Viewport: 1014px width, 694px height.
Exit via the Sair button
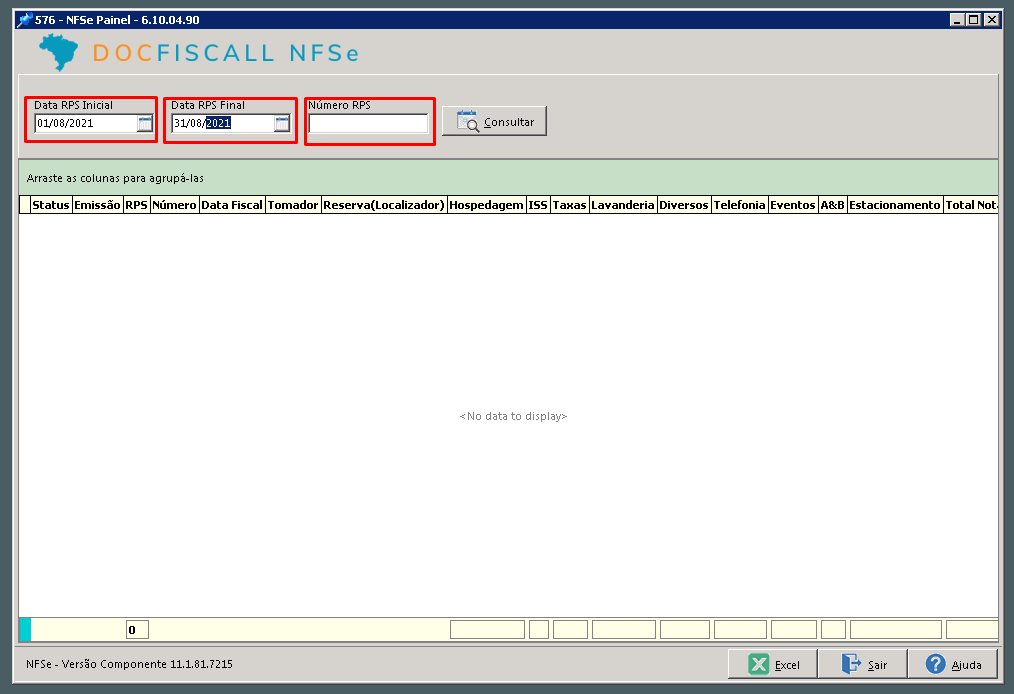click(863, 664)
